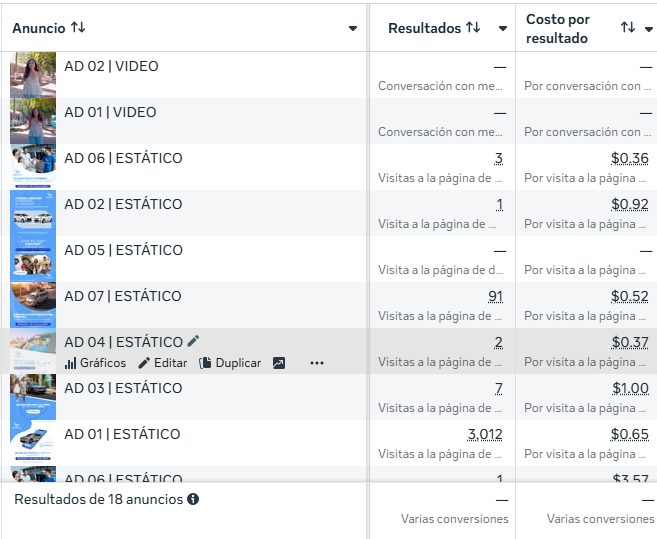657x539 pixels.
Task: Click the arrow icon right of Duplicar
Action: tap(279, 363)
